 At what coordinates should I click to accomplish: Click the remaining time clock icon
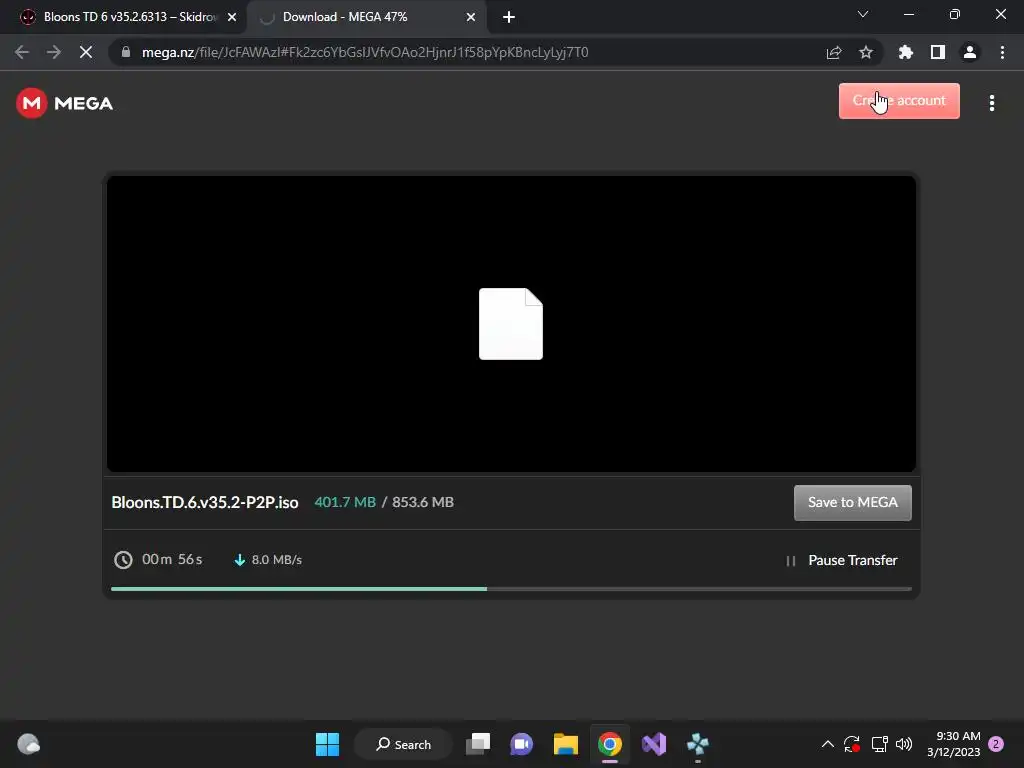tap(123, 560)
